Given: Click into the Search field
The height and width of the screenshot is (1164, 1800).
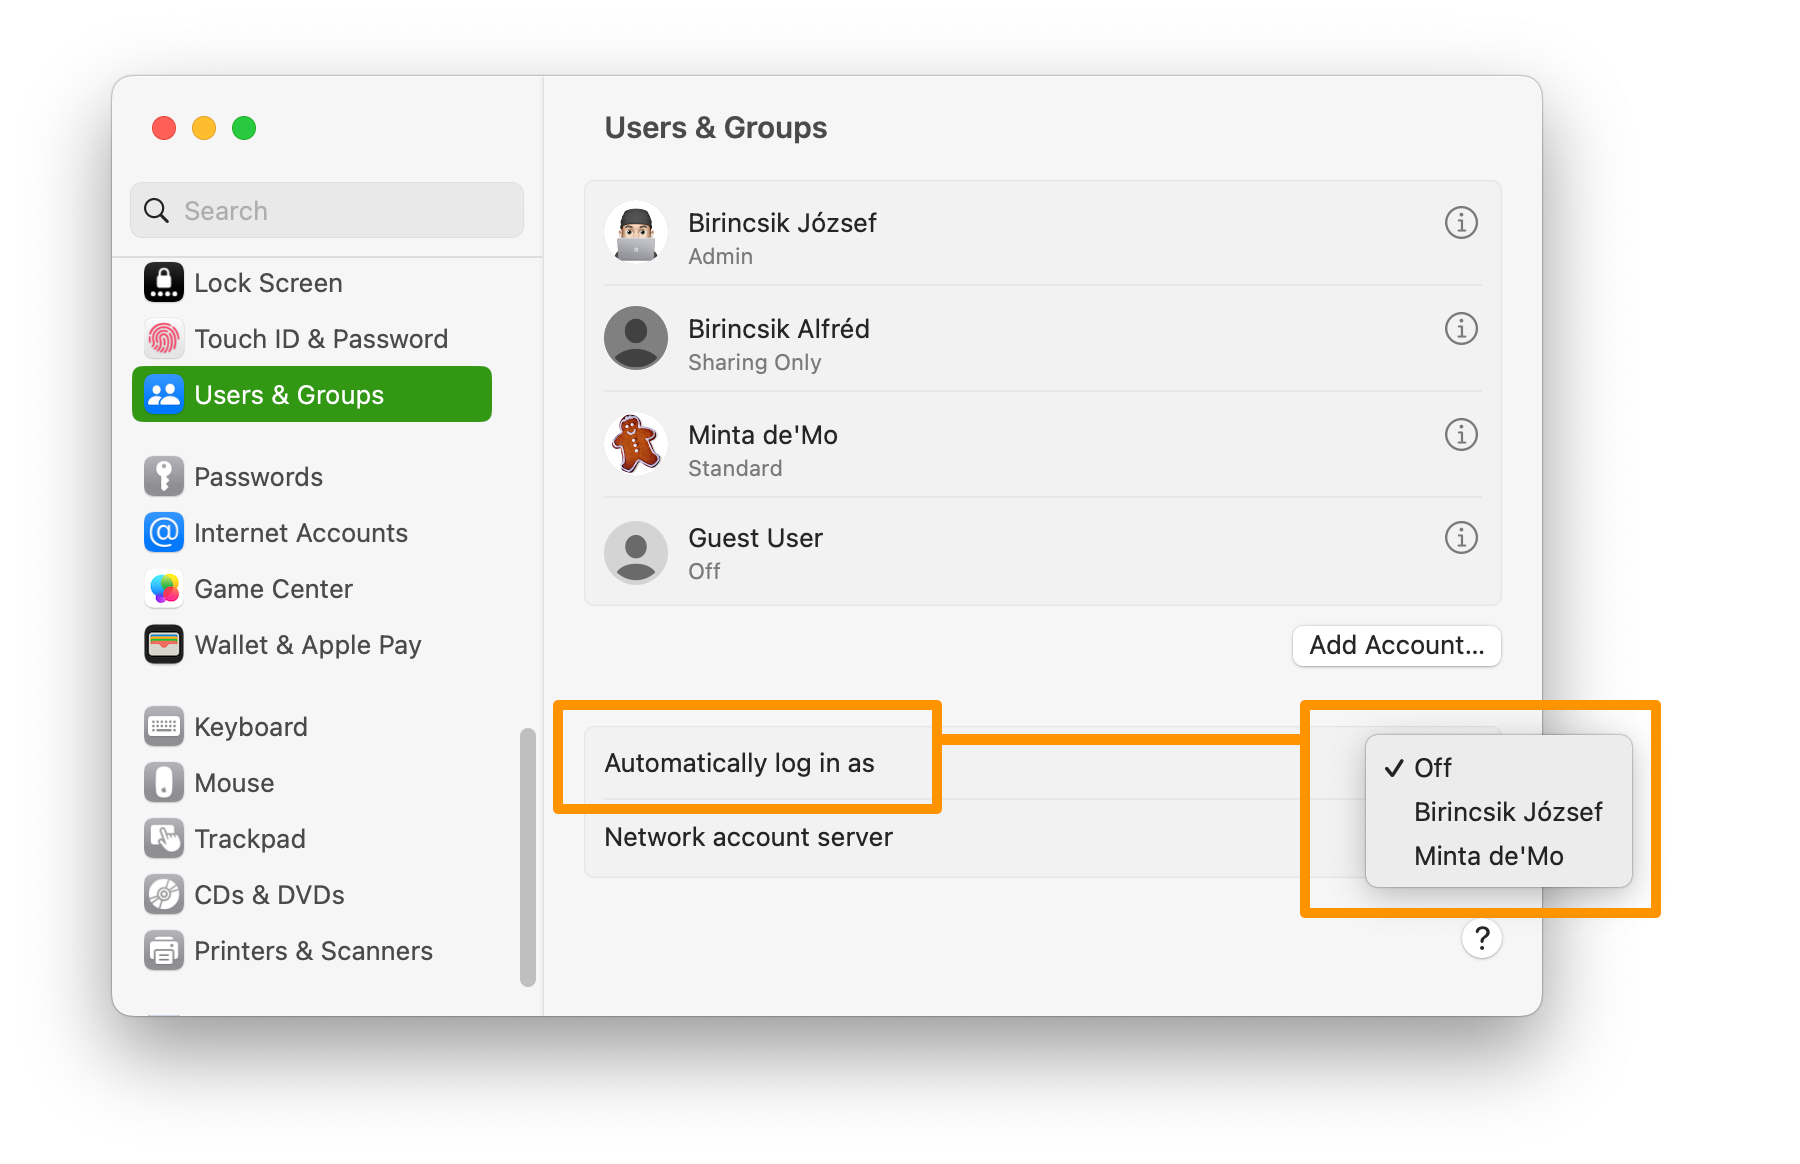Looking at the screenshot, I should [x=327, y=210].
